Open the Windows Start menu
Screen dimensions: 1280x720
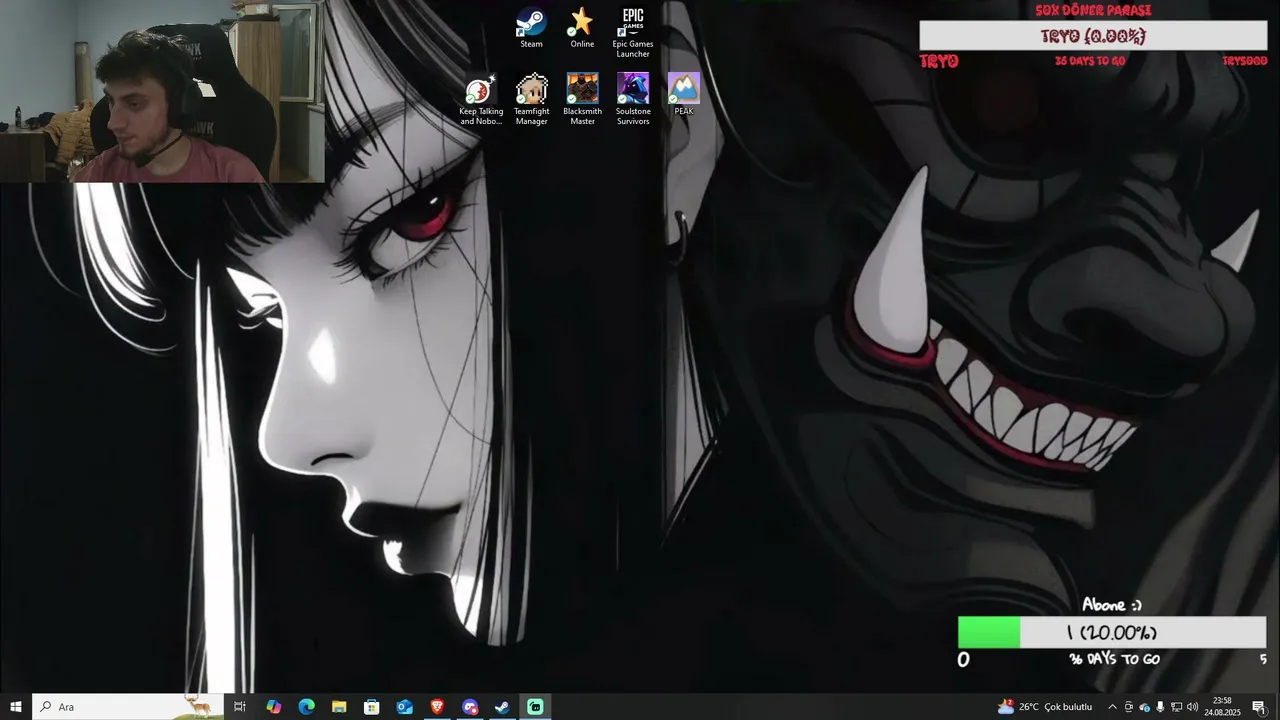[x=16, y=707]
